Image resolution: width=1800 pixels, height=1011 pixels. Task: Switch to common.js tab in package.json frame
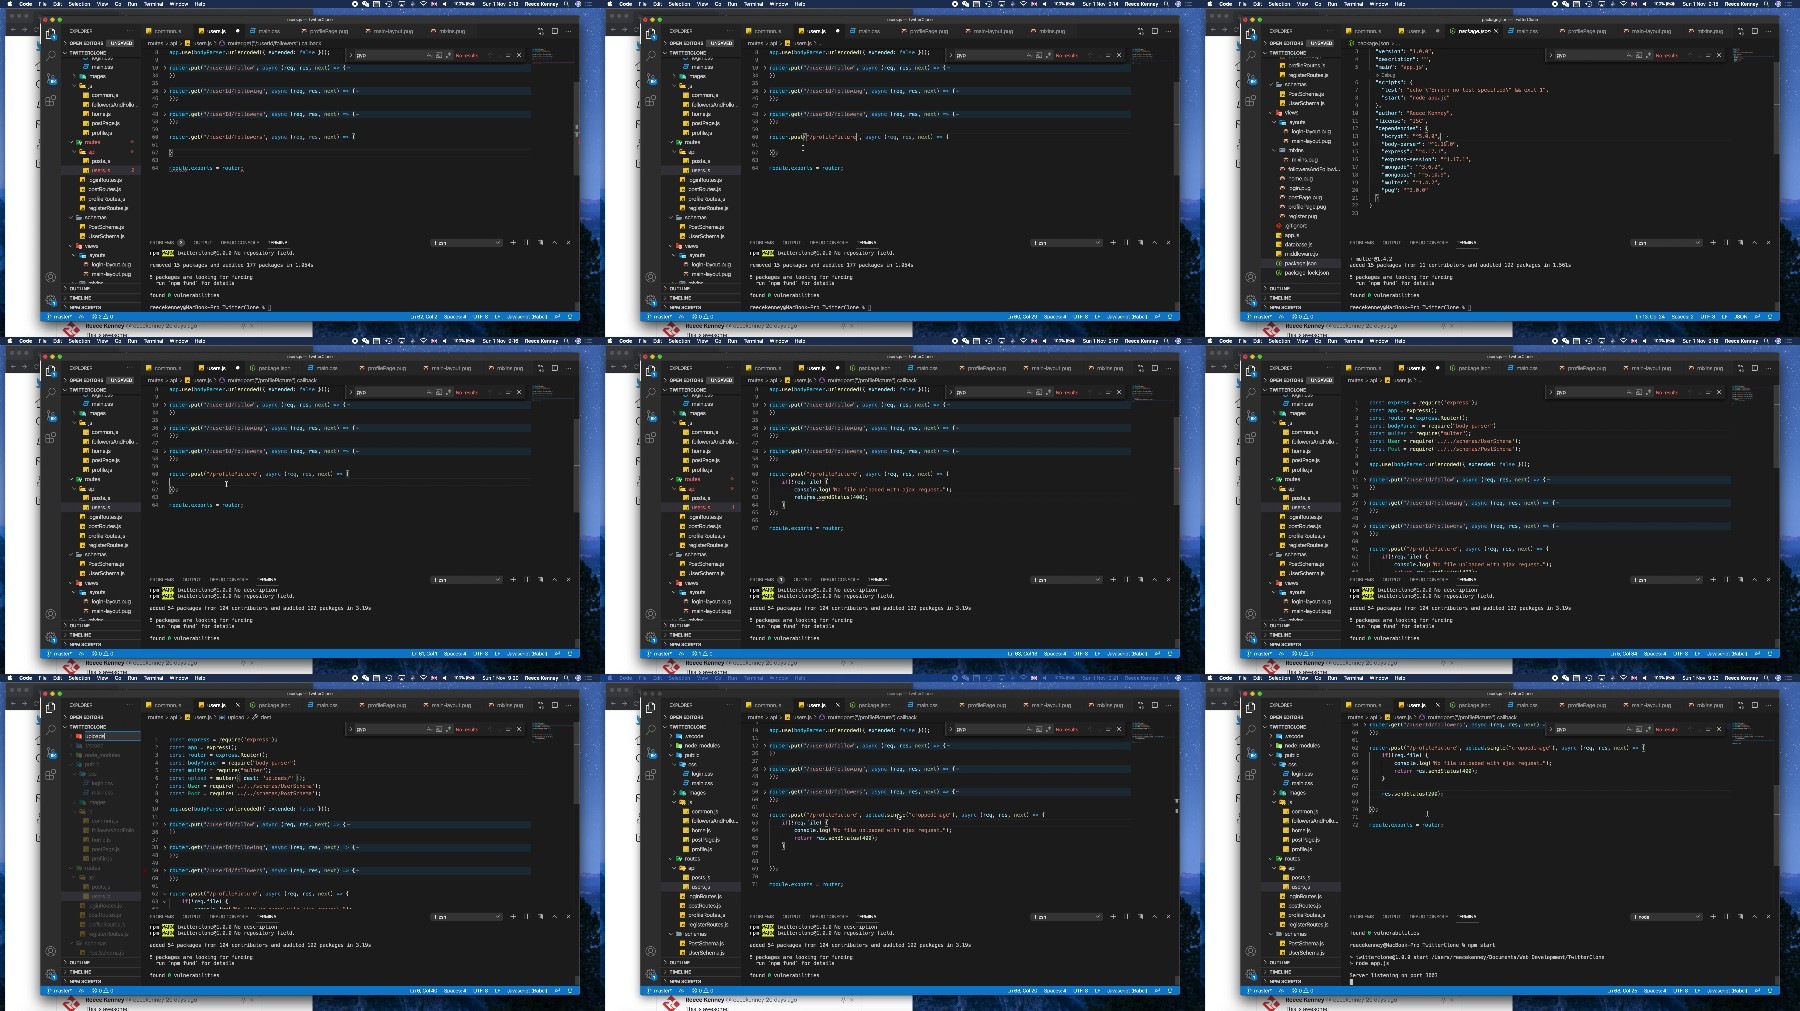pos(1368,31)
